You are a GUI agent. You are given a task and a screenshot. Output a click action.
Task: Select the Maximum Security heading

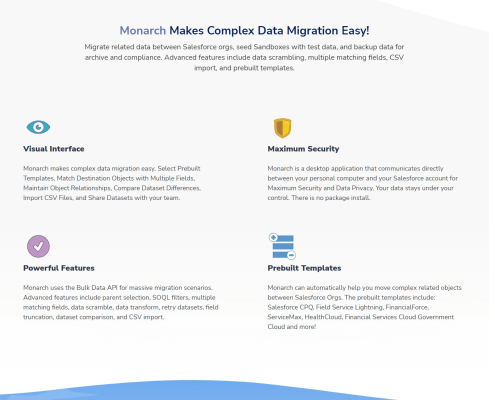[x=303, y=149]
